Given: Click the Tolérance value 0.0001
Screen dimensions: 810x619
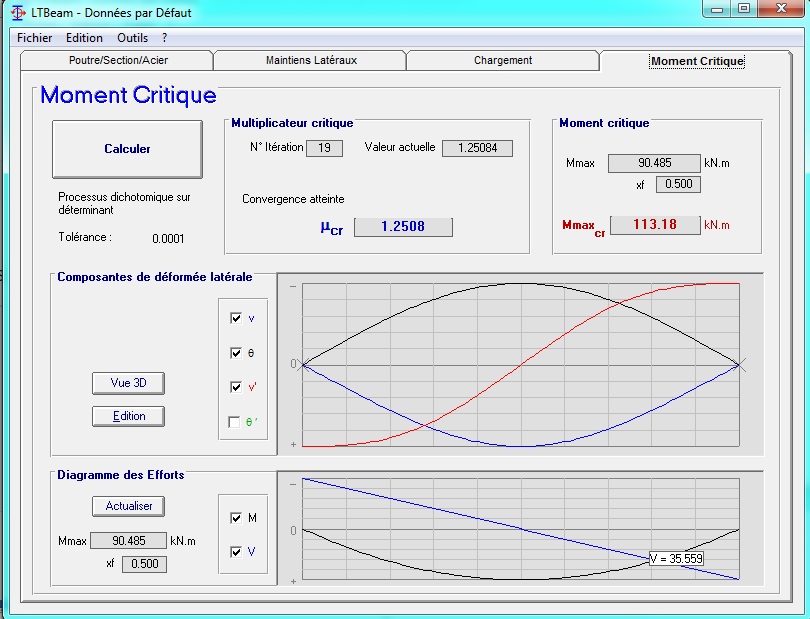Looking at the screenshot, I should (168, 239).
